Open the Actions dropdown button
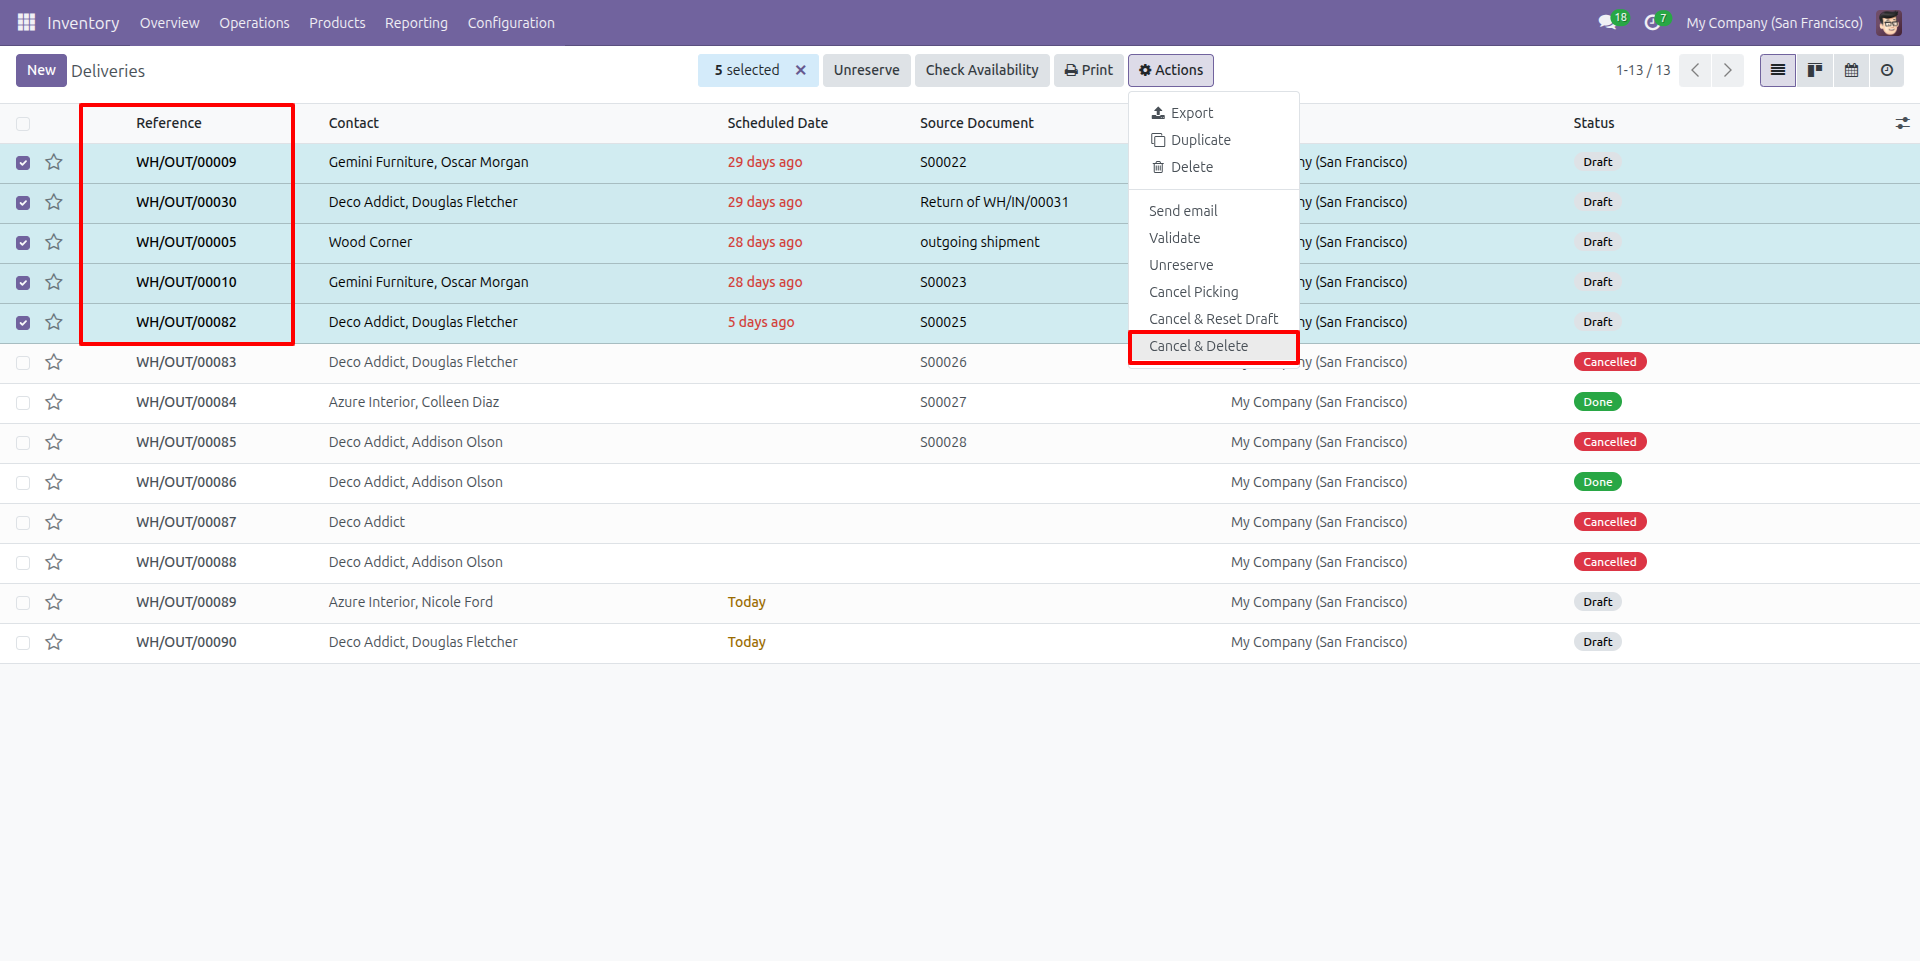 tap(1171, 70)
